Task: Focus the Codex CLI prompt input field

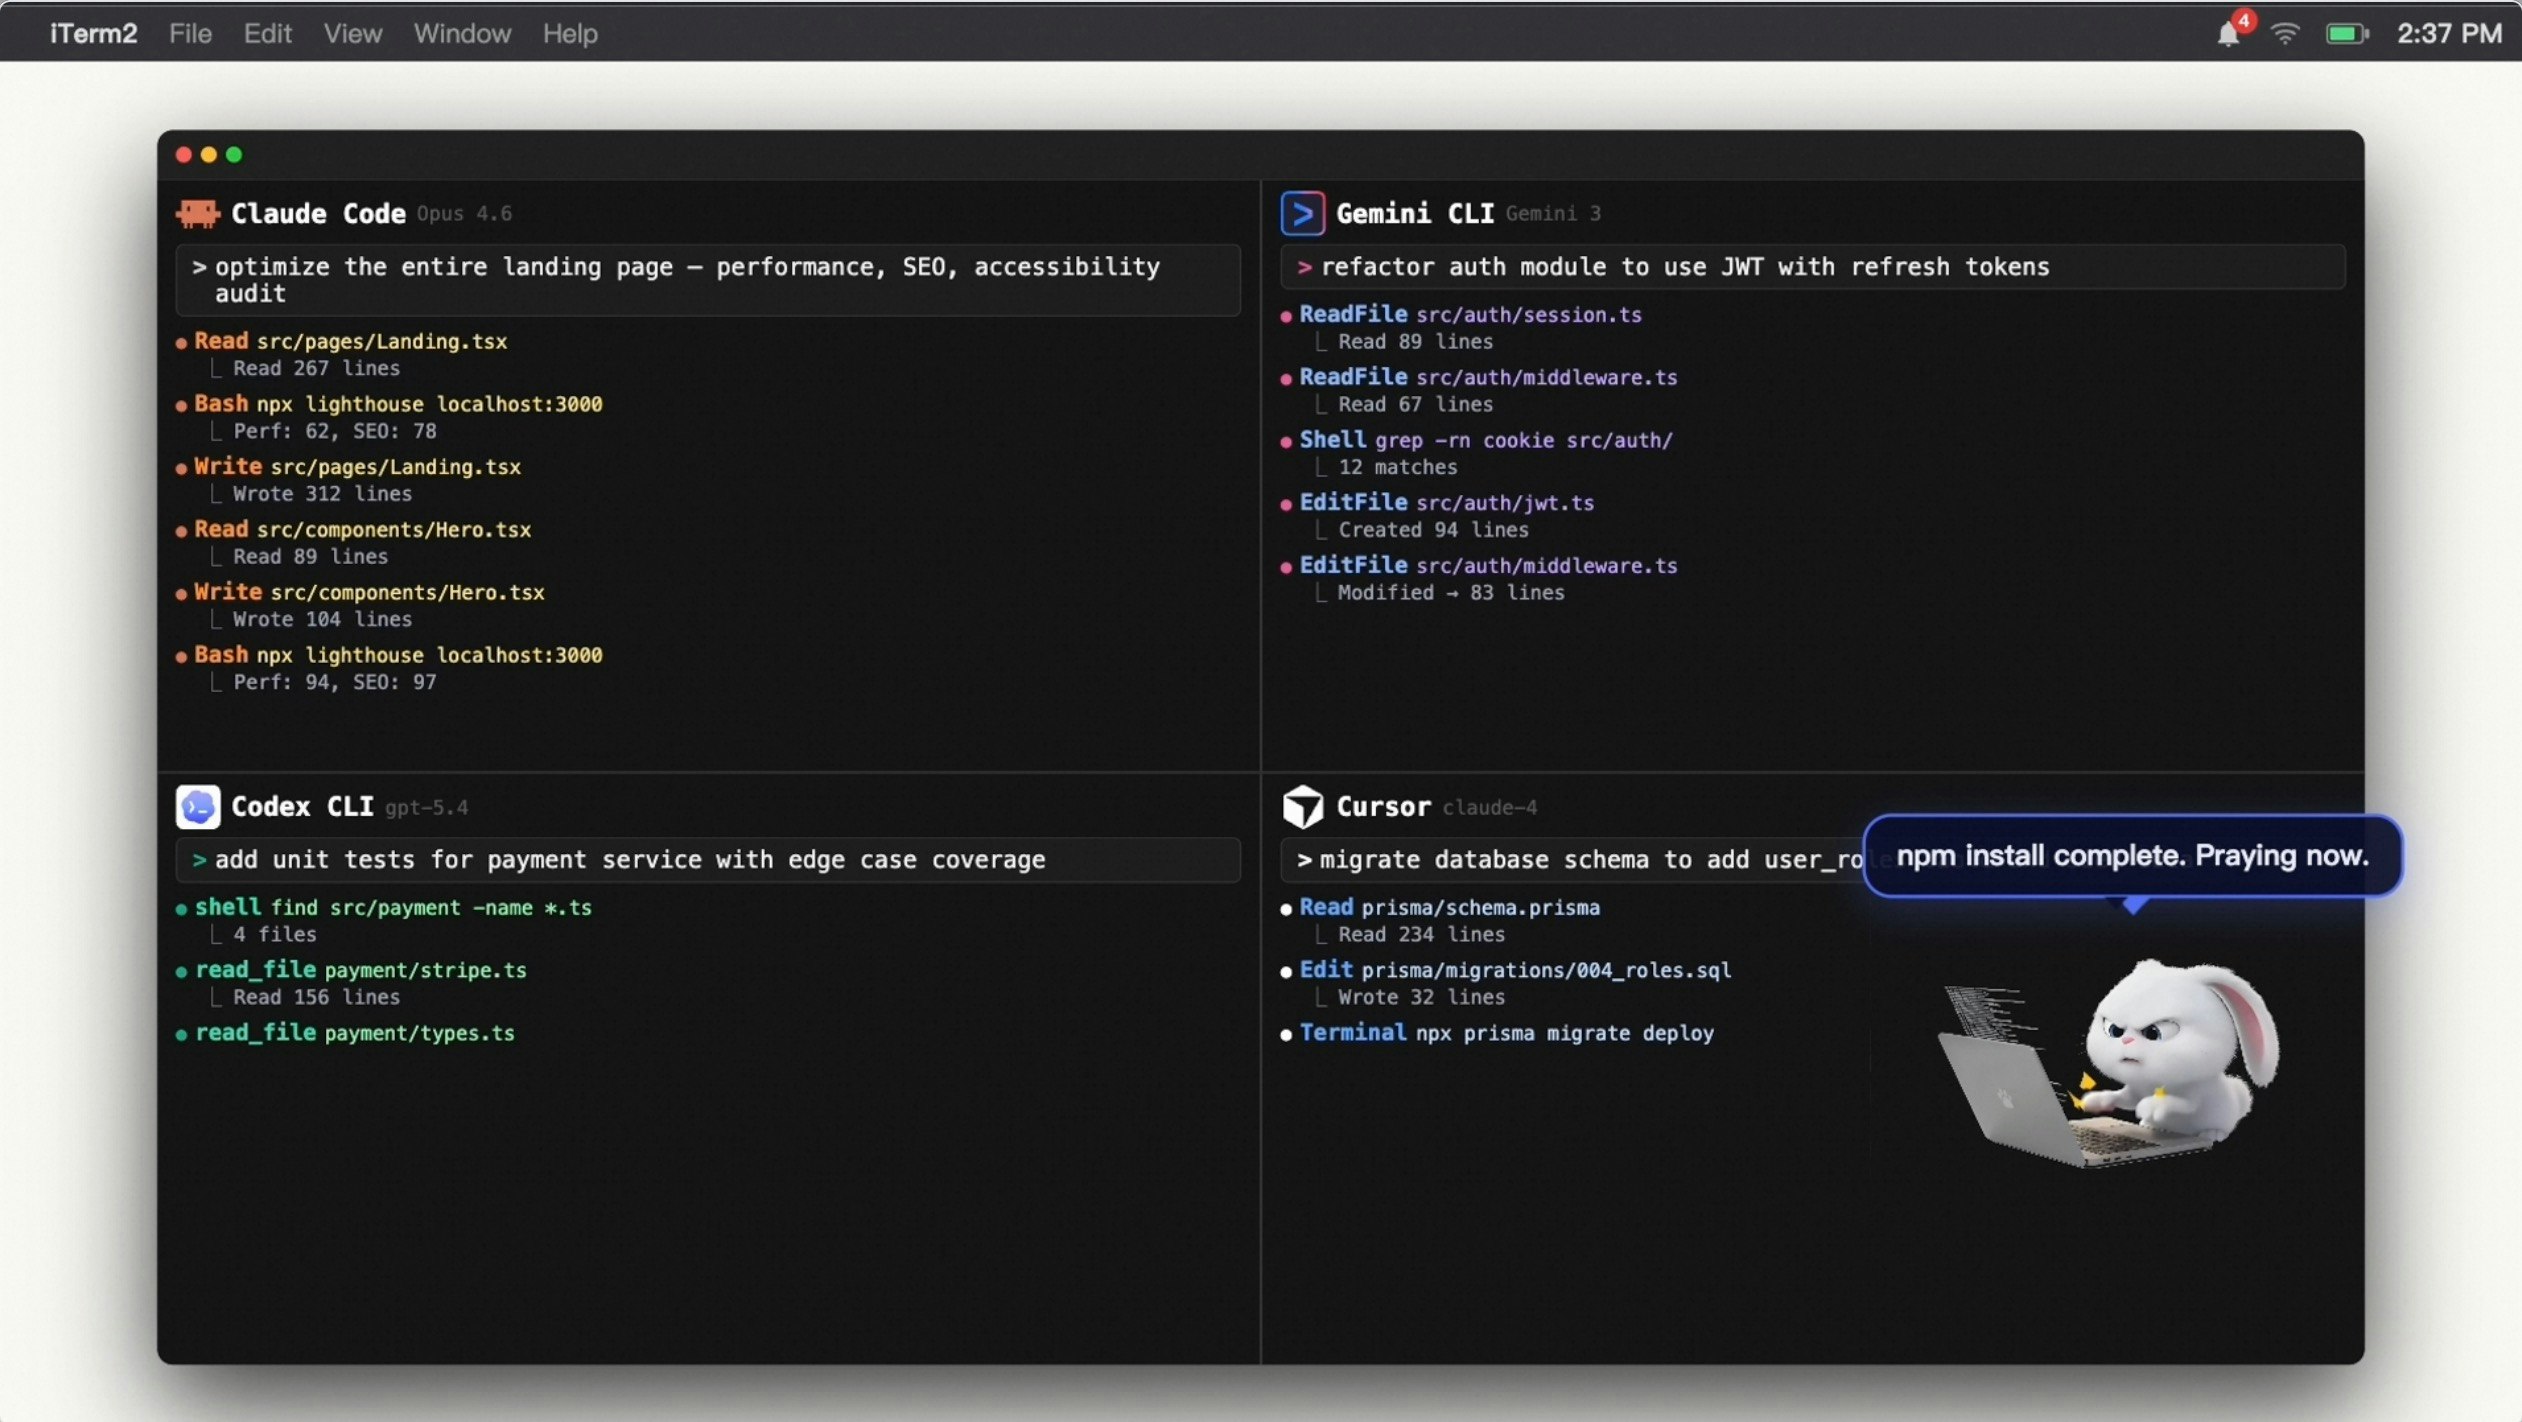Action: click(708, 860)
